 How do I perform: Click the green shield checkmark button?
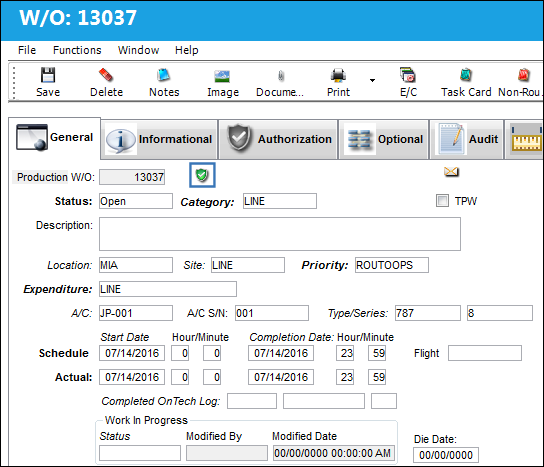click(x=202, y=175)
